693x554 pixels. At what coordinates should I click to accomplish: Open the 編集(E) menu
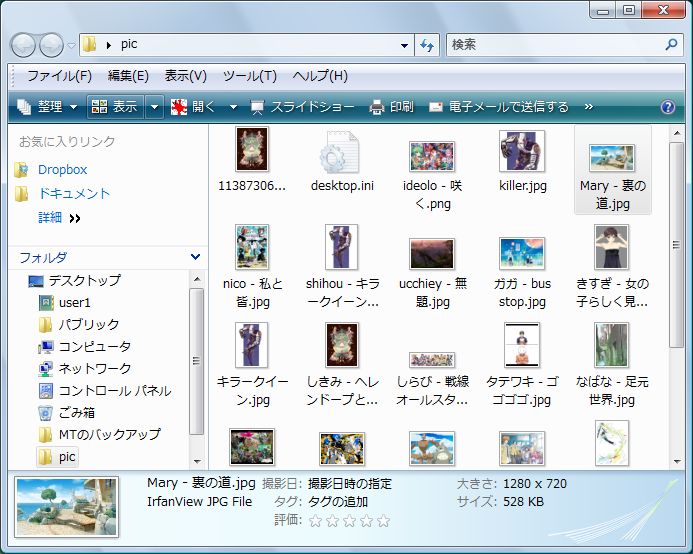[128, 76]
